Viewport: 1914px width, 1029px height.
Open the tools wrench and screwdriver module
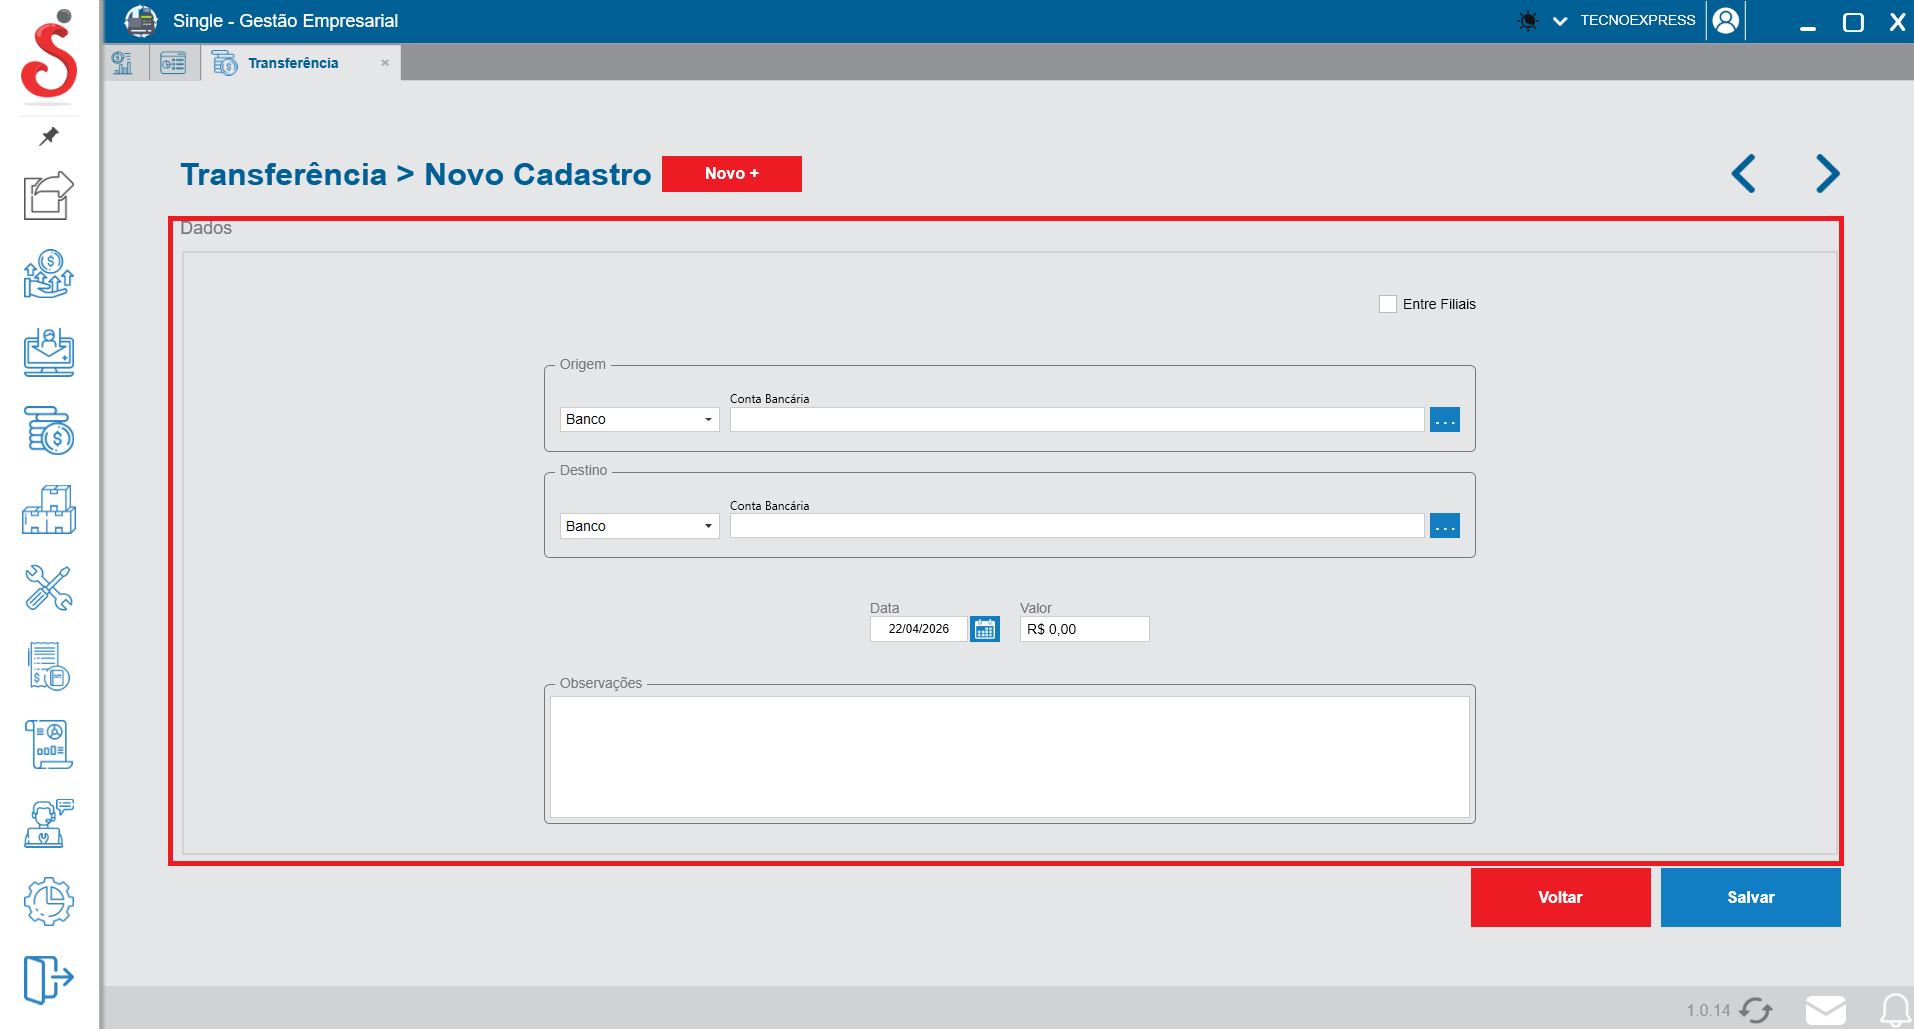(48, 588)
